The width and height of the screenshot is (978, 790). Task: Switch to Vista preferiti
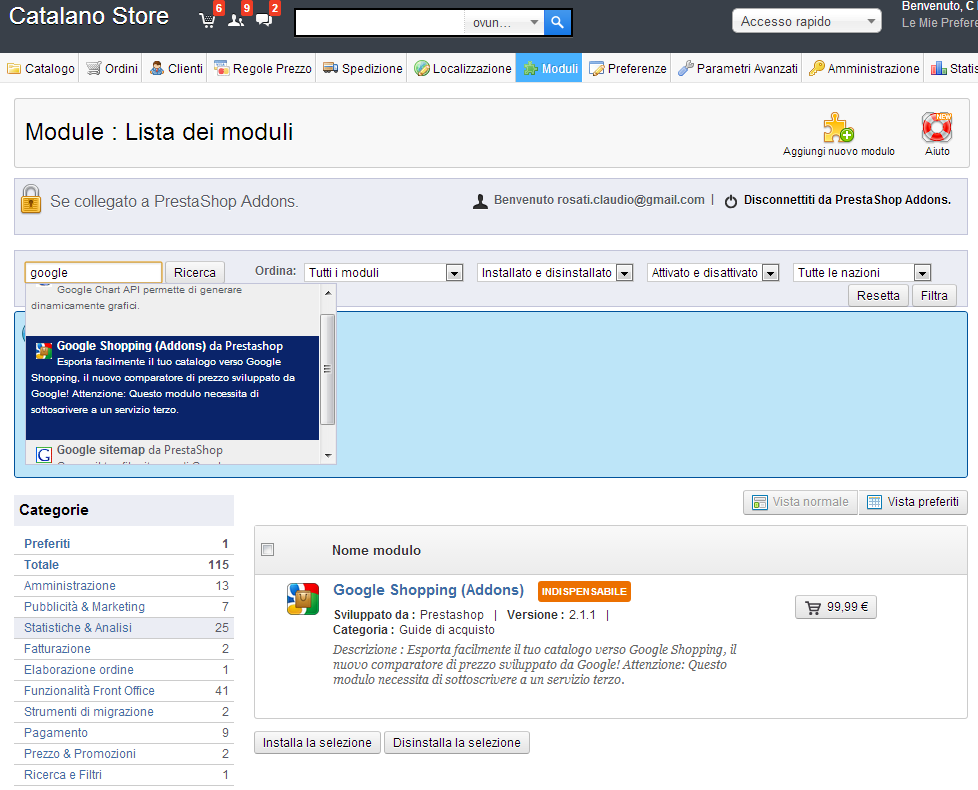click(913, 502)
